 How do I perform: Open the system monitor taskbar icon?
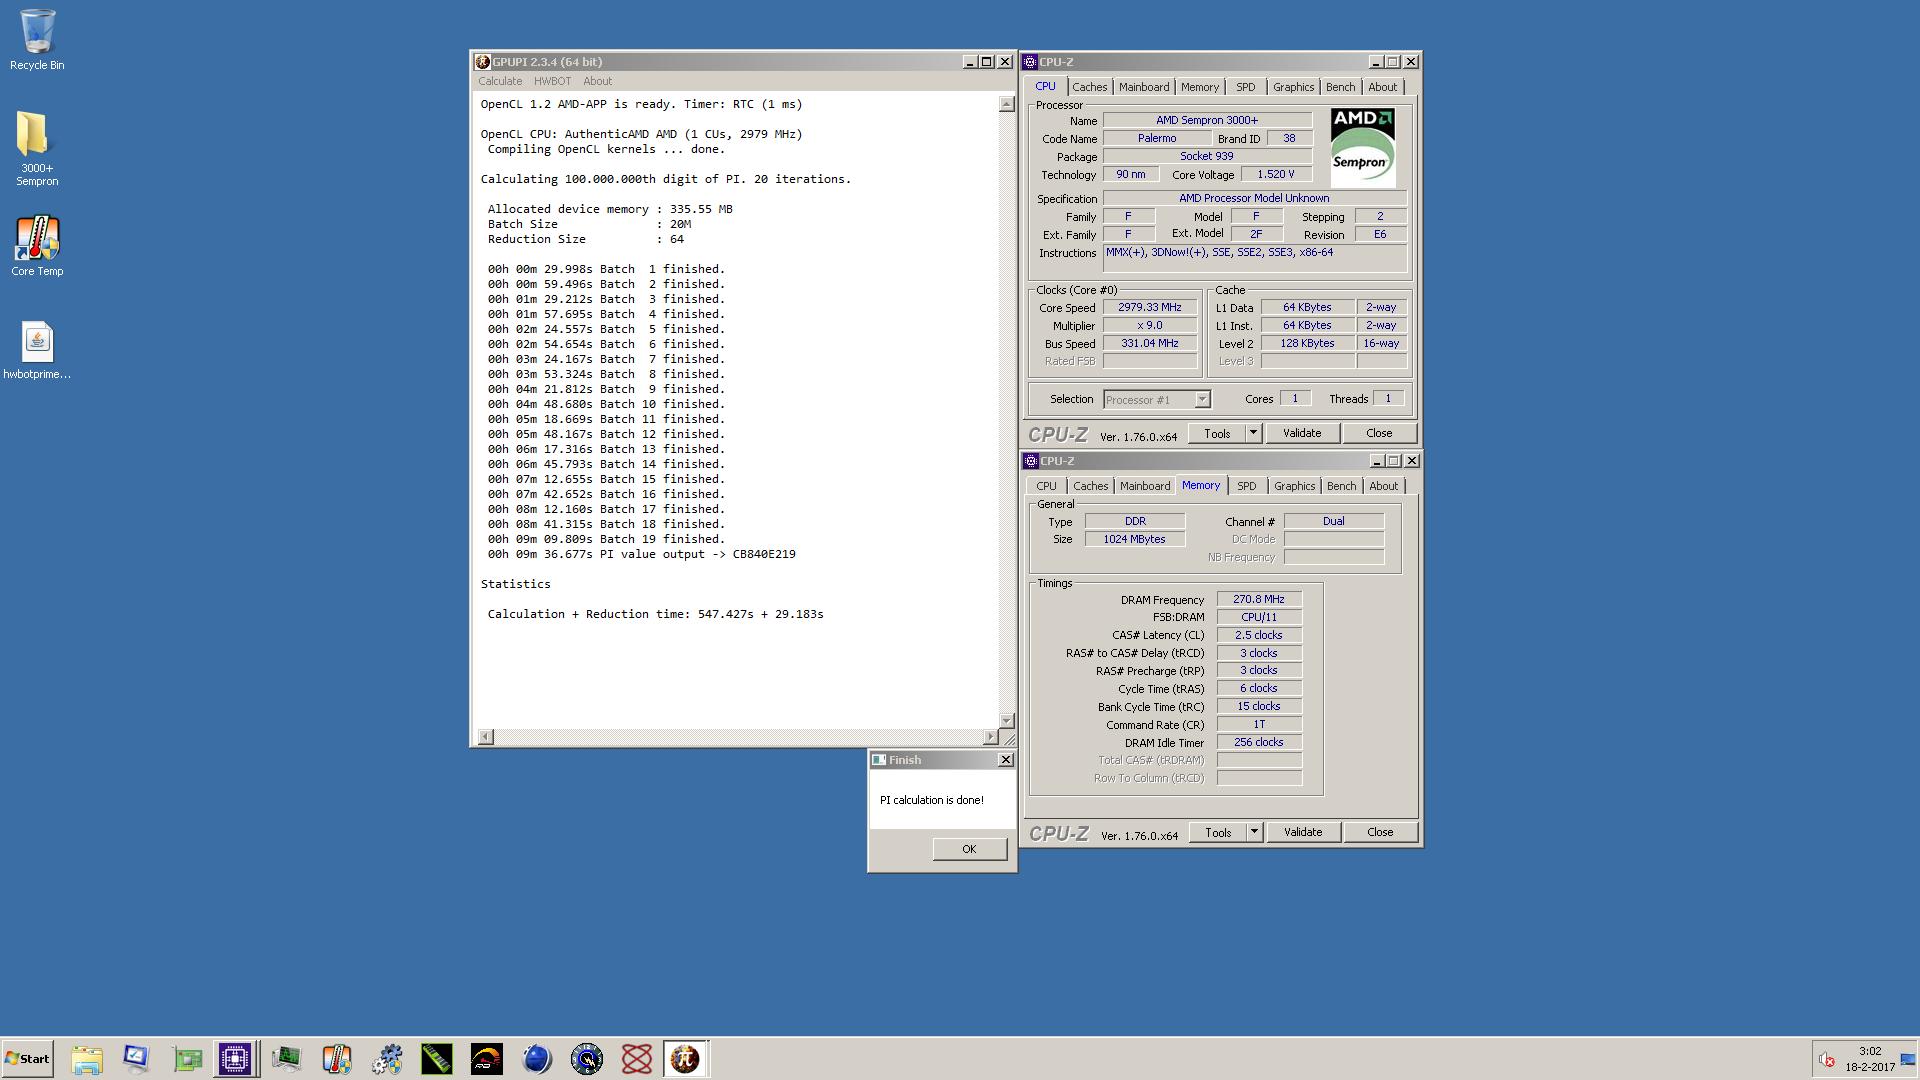(x=287, y=1058)
